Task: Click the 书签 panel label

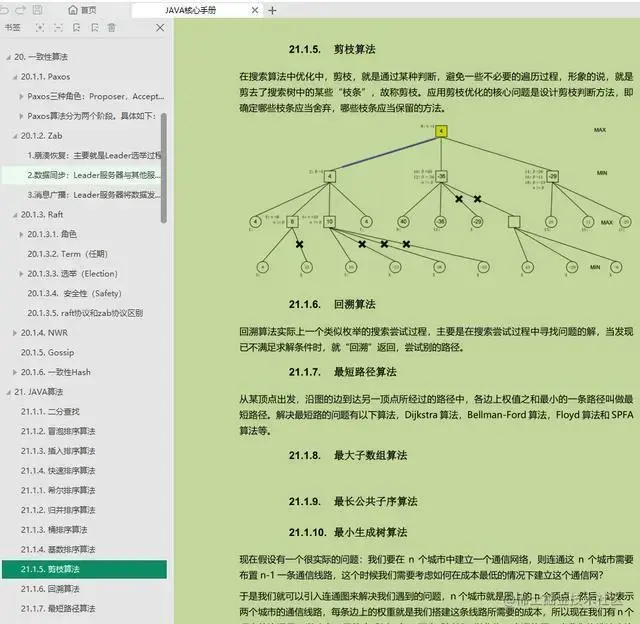Action: tap(13, 27)
